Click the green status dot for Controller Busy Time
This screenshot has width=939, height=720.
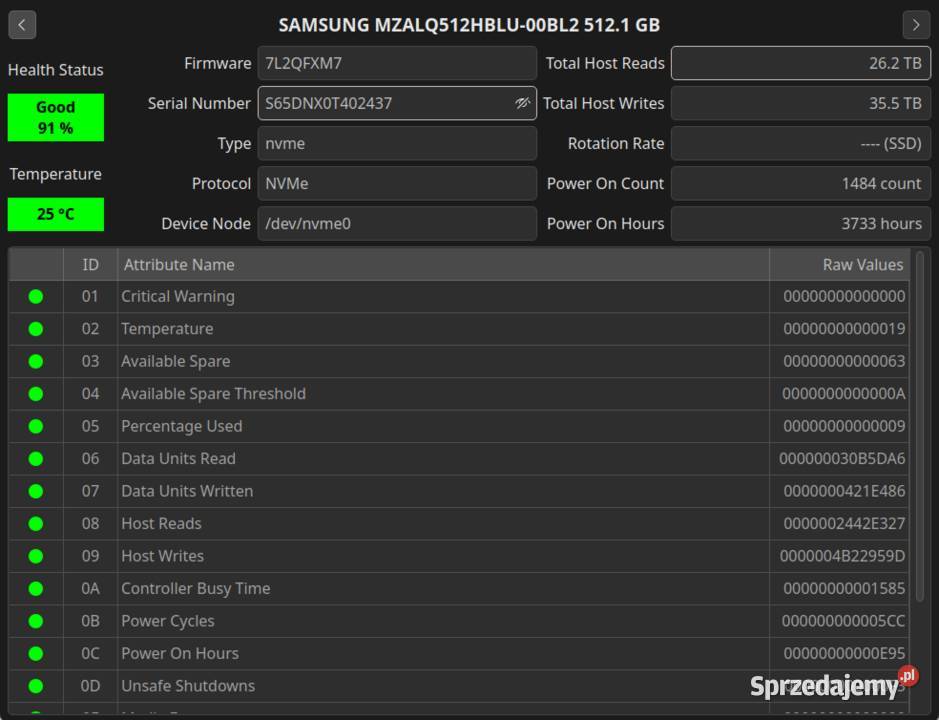(36, 588)
